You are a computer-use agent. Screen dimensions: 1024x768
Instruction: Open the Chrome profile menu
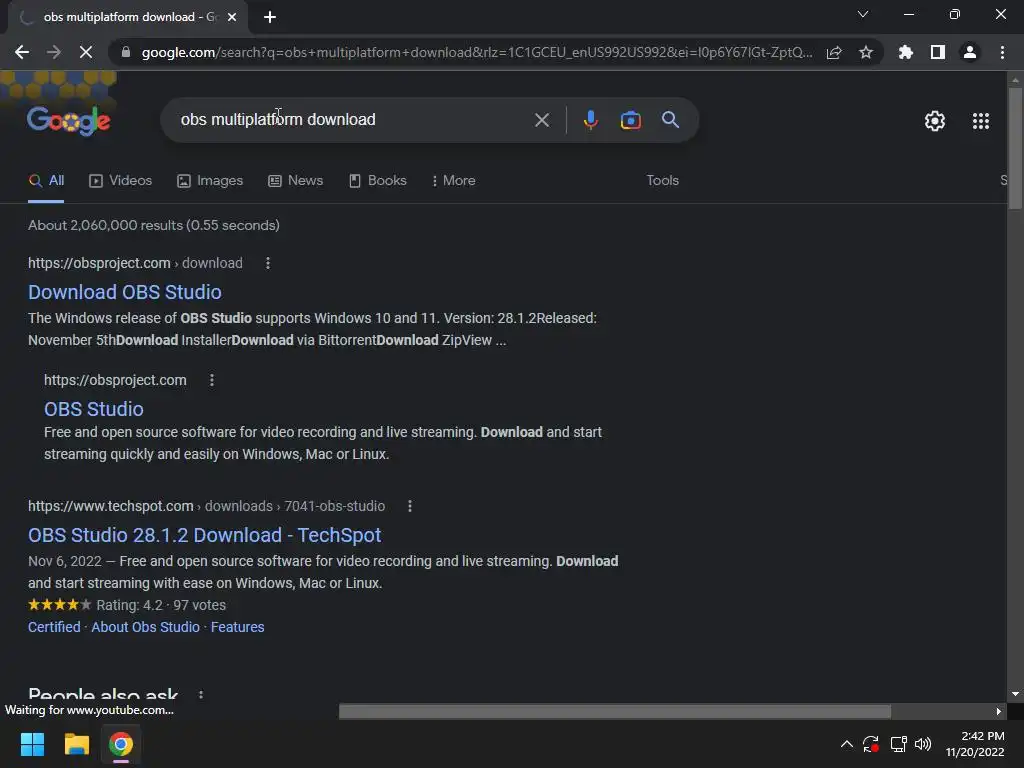[970, 52]
